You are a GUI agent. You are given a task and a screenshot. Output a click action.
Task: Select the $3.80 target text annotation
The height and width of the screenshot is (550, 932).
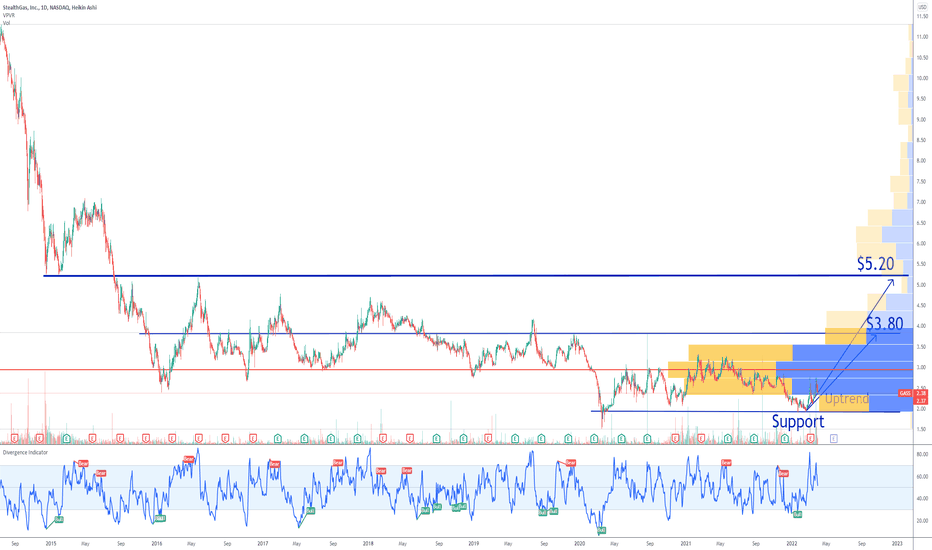(x=884, y=323)
